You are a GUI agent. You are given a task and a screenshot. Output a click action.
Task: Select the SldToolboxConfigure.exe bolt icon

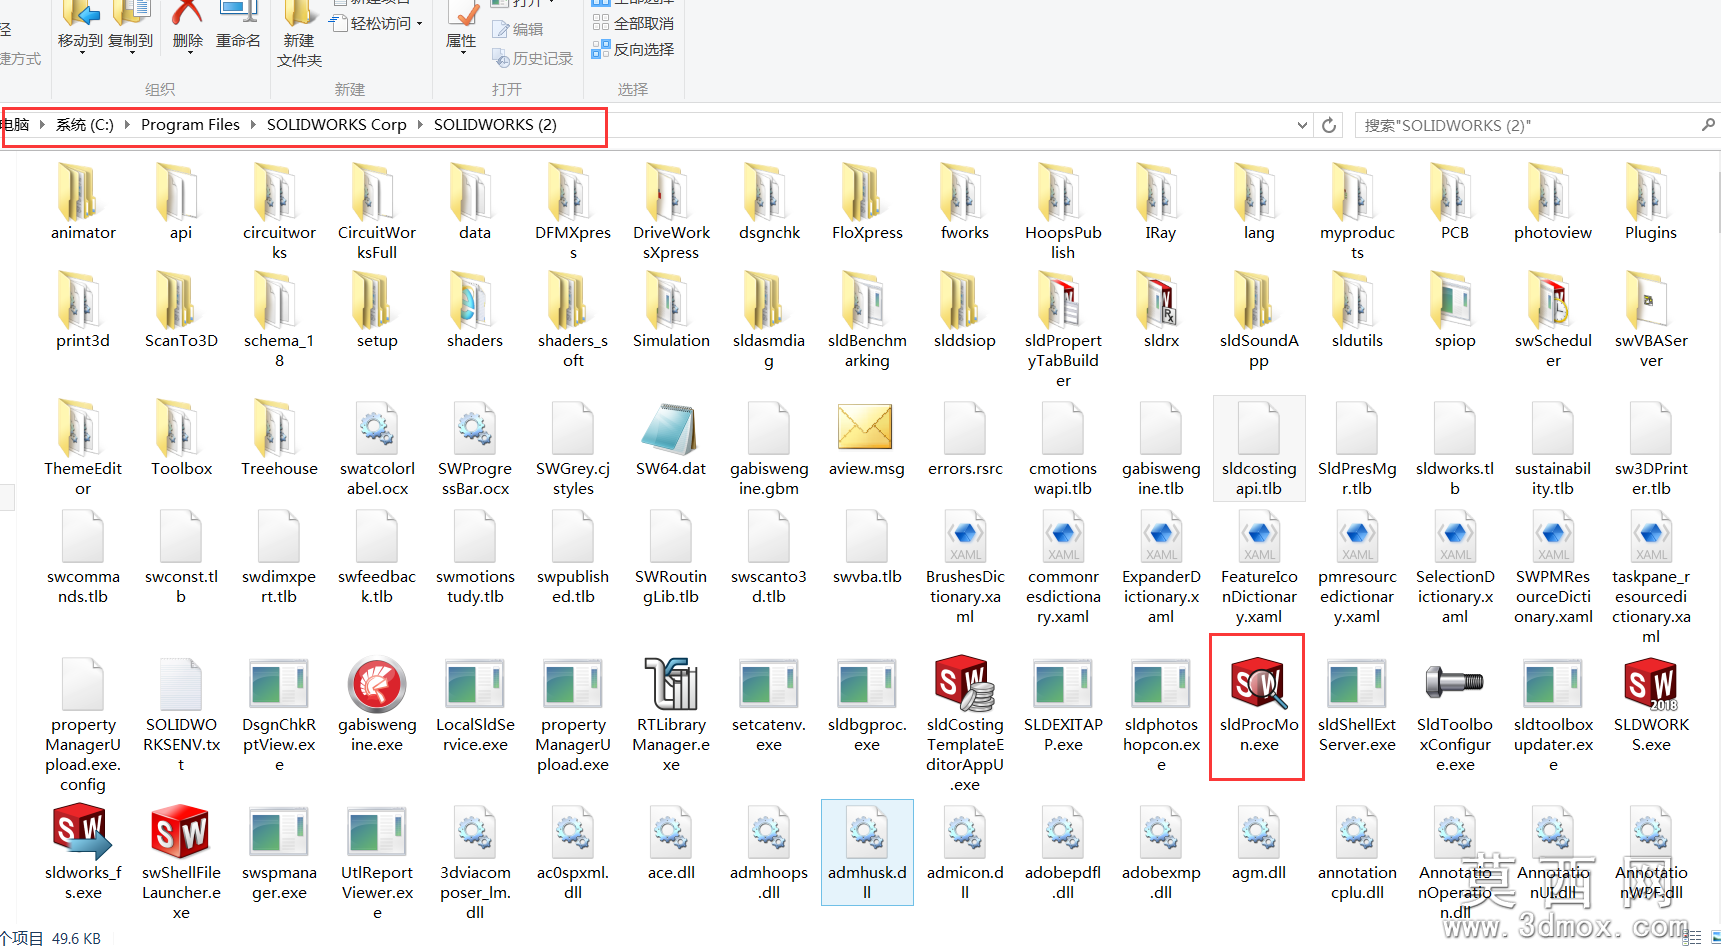[x=1454, y=684]
